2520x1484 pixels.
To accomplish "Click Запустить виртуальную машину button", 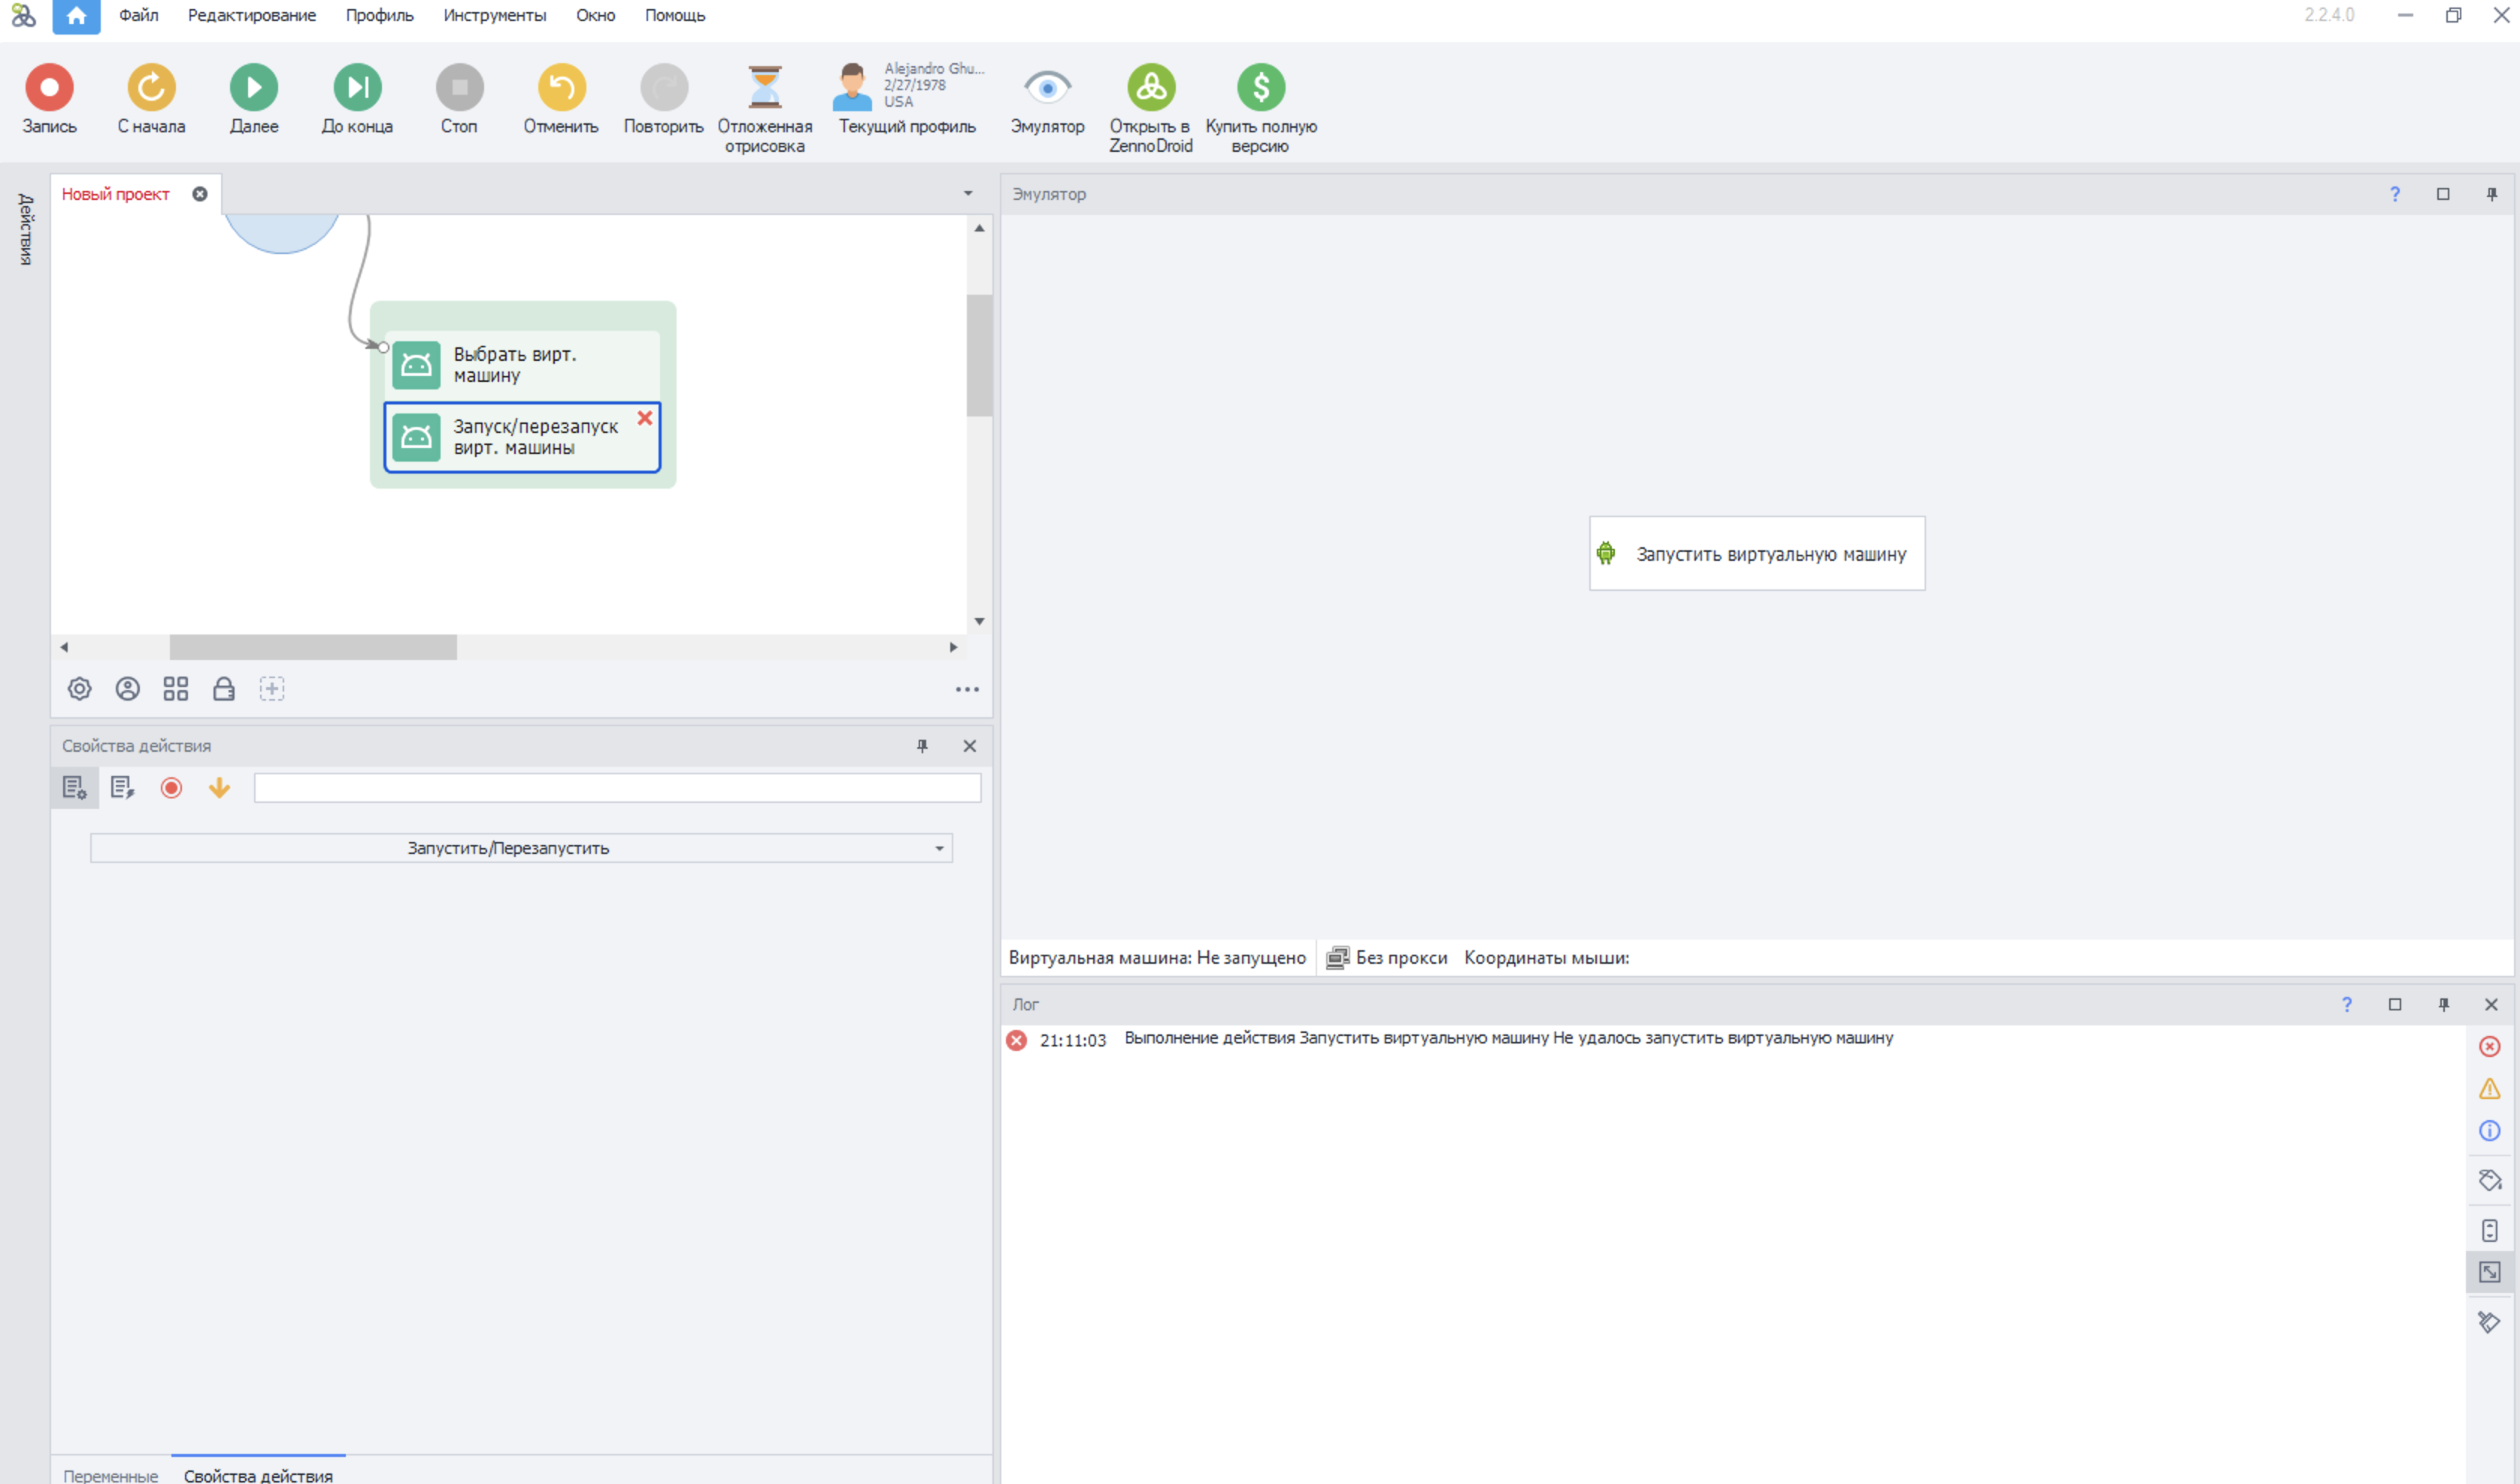I will (1756, 554).
